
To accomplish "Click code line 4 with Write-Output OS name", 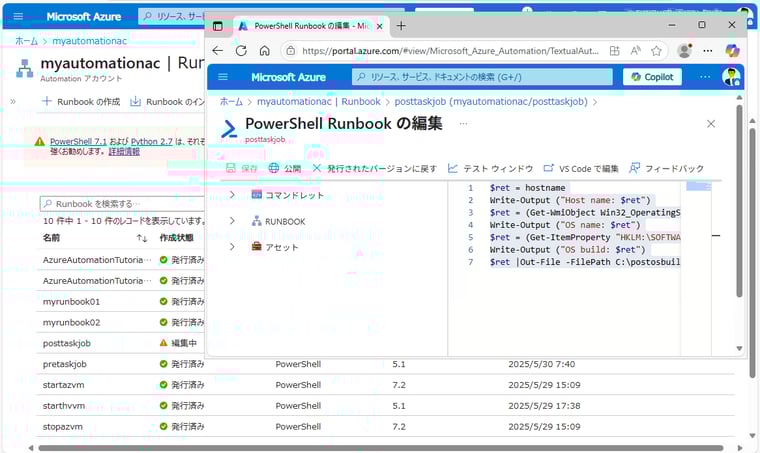I will click(x=565, y=225).
